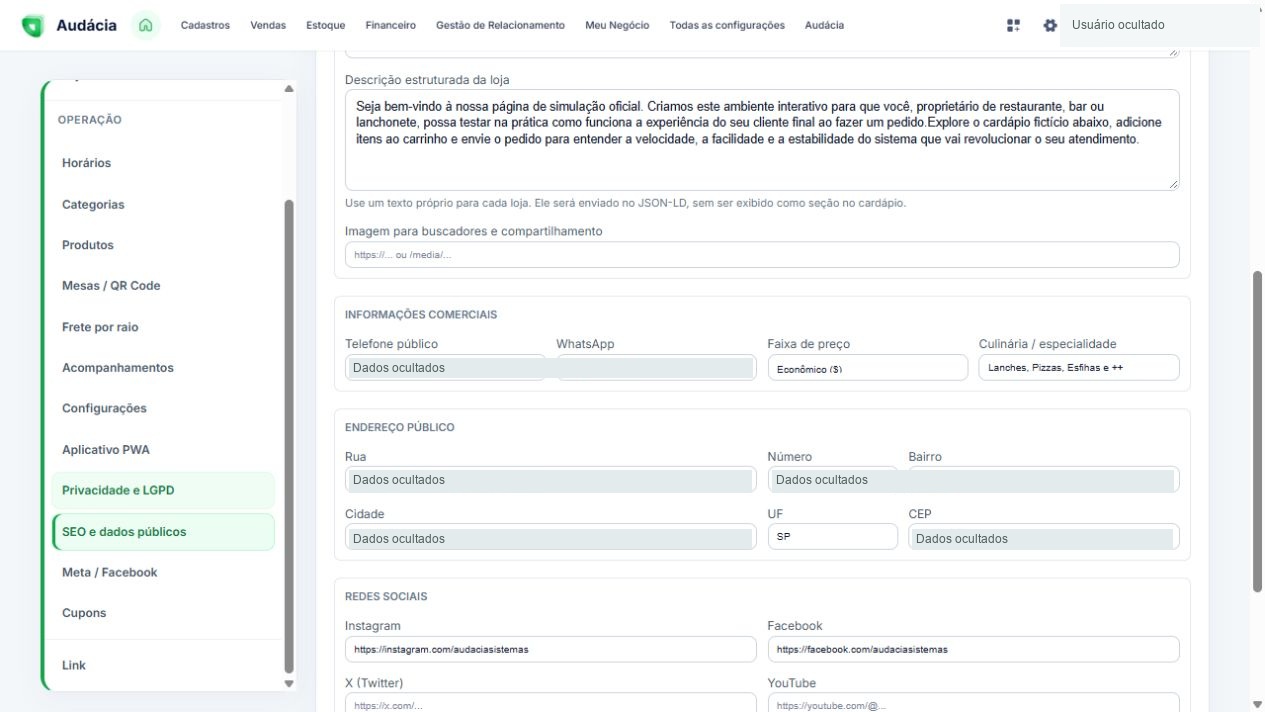
Task: Open settings with the gear icon
Action: 1049,25
